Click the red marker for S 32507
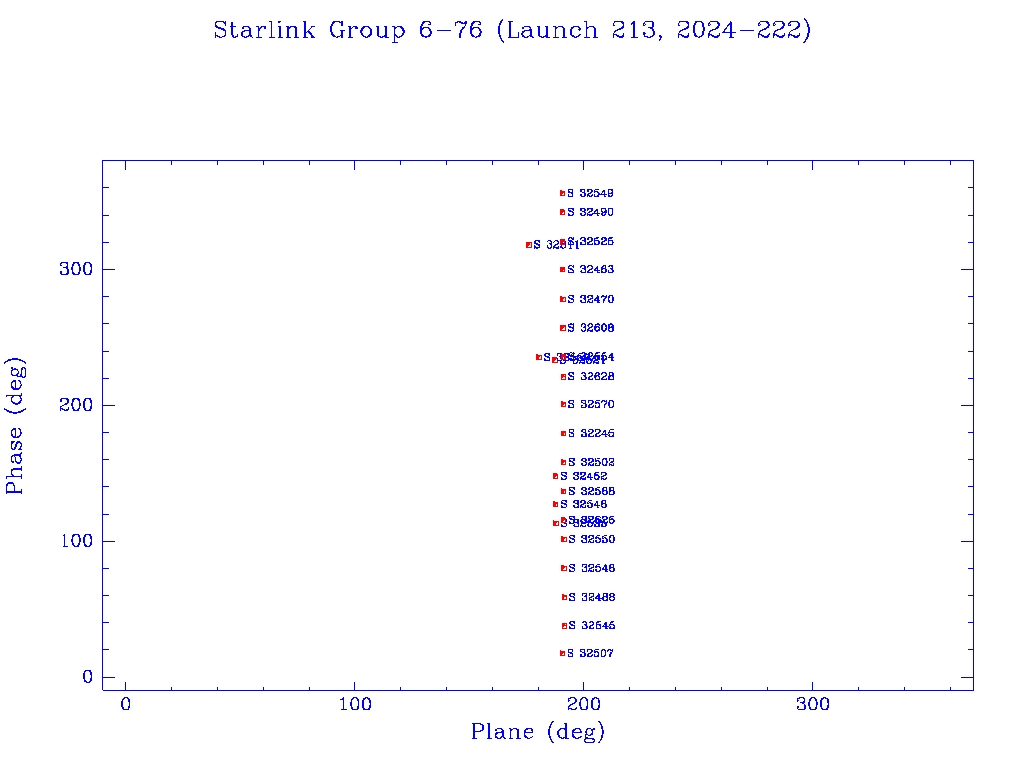The image size is (1024, 768). pos(562,653)
